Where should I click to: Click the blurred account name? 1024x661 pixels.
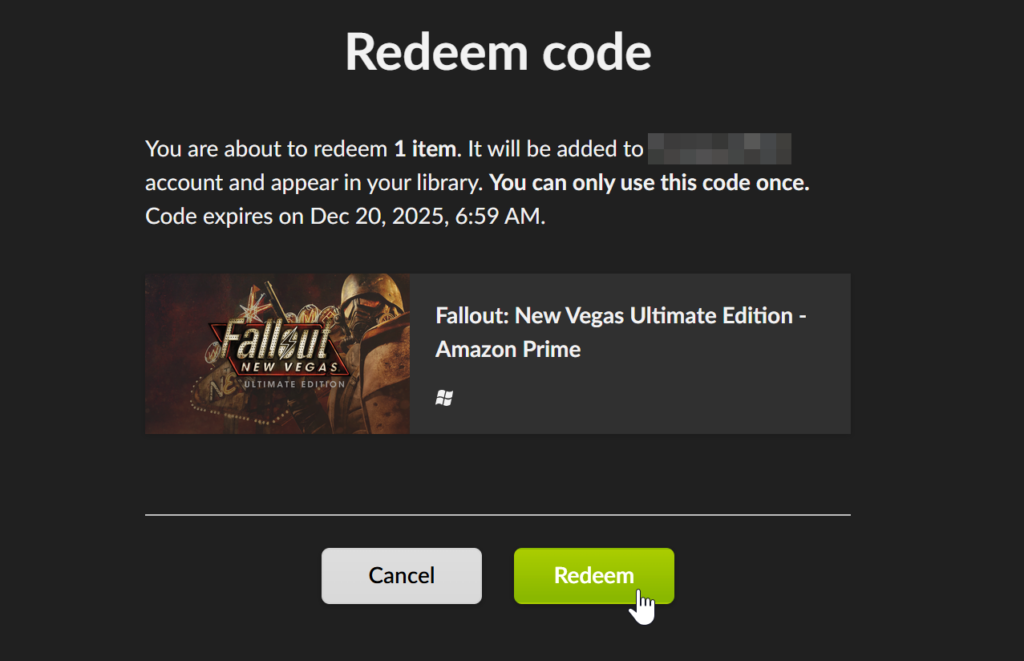coord(719,151)
